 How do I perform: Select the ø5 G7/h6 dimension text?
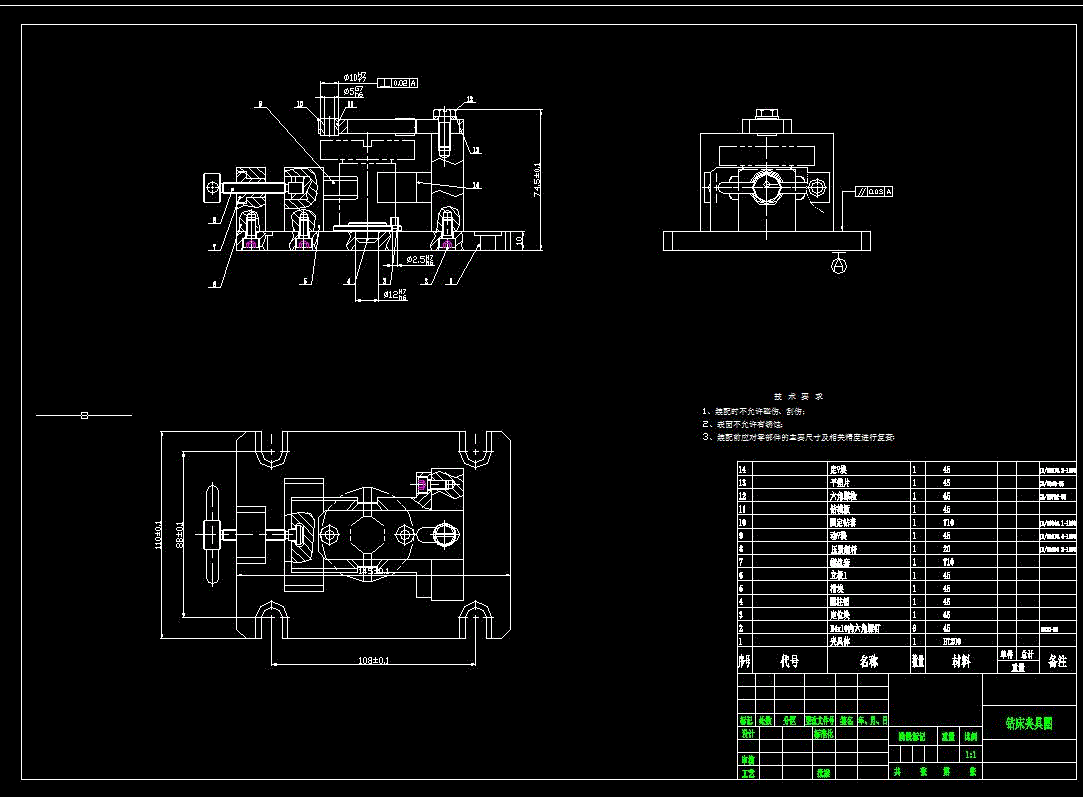353,91
